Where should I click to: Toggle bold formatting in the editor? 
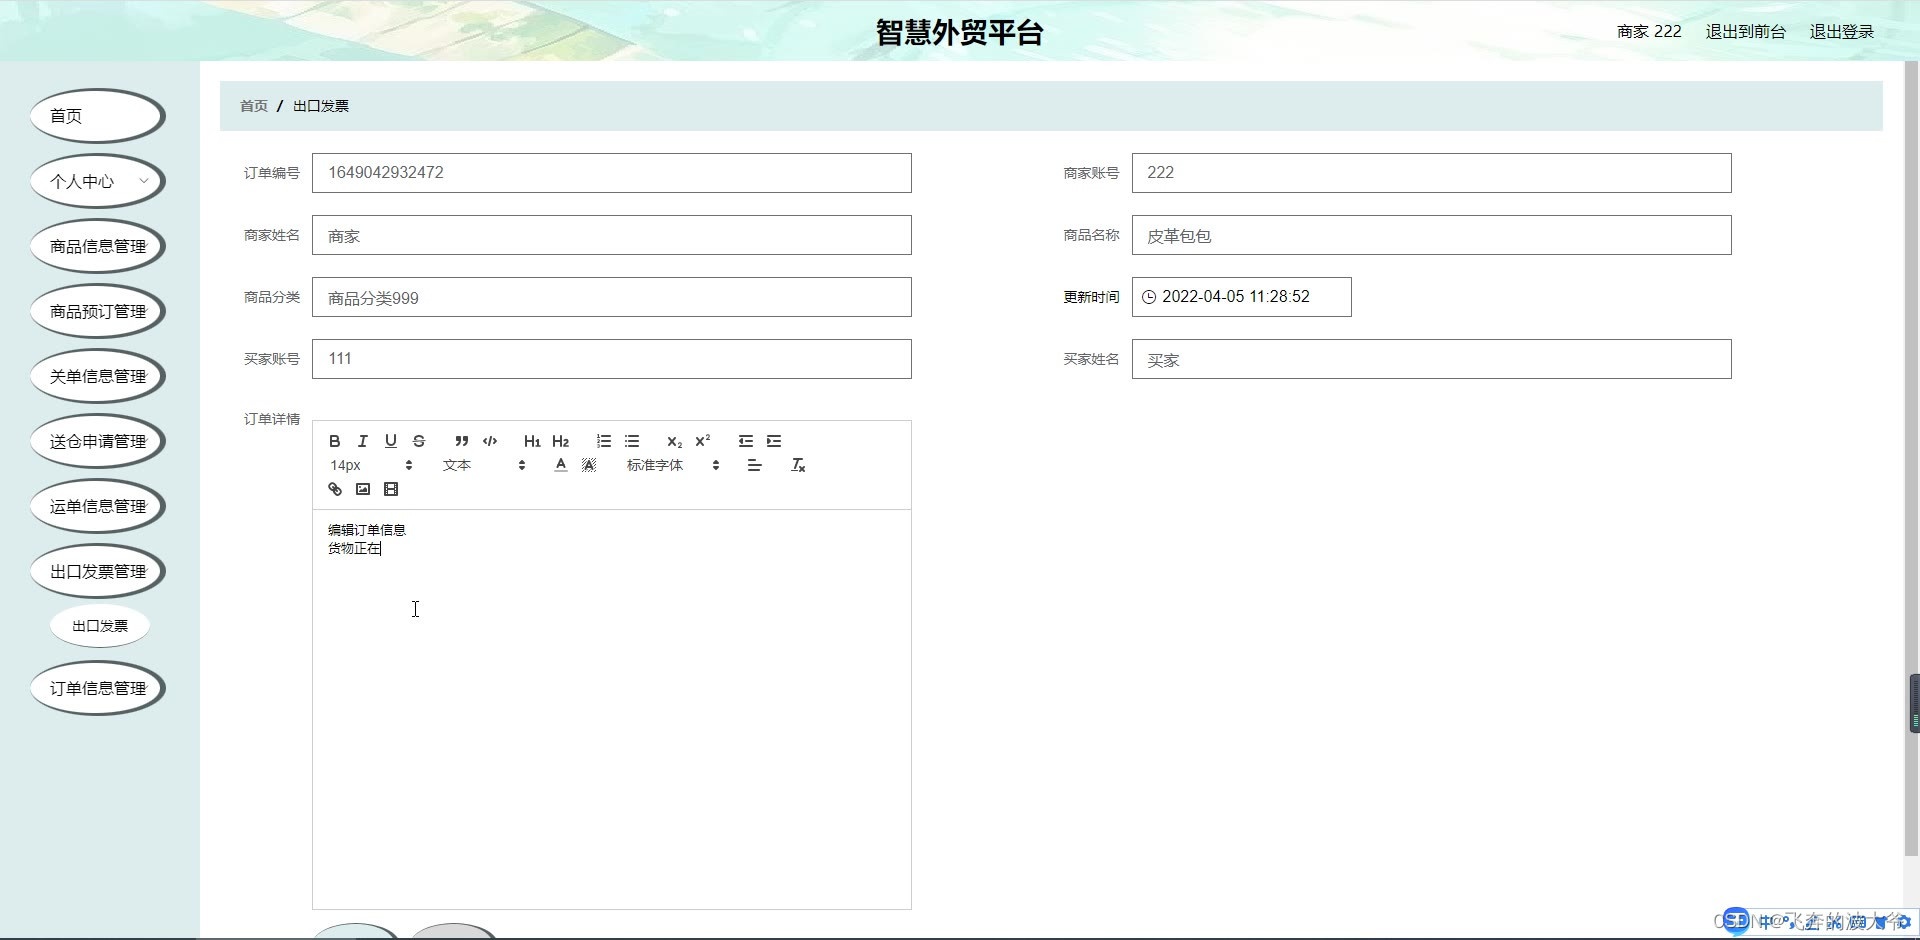coord(335,441)
